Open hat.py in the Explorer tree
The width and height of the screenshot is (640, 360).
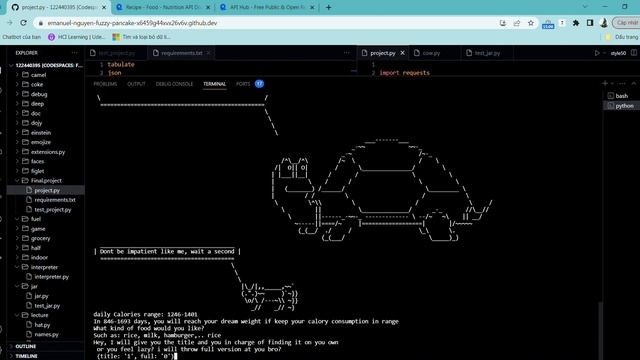pyautogui.click(x=46, y=325)
